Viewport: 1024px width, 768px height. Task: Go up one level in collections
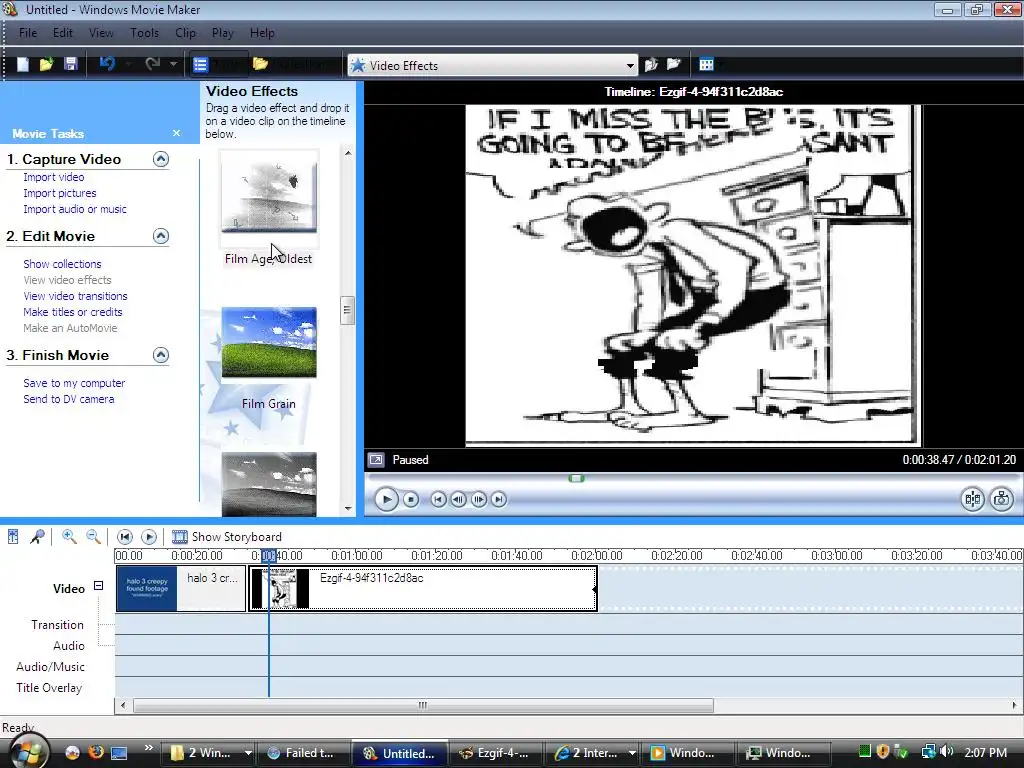coord(651,64)
